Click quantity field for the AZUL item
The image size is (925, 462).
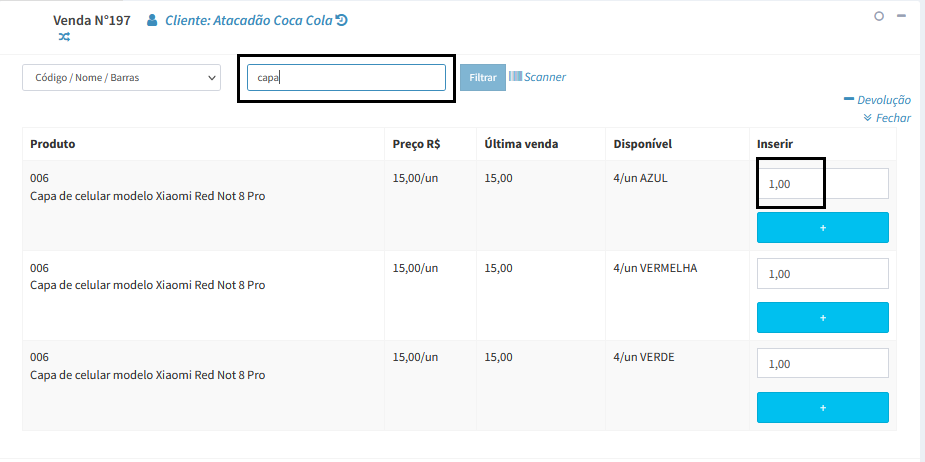[822, 184]
